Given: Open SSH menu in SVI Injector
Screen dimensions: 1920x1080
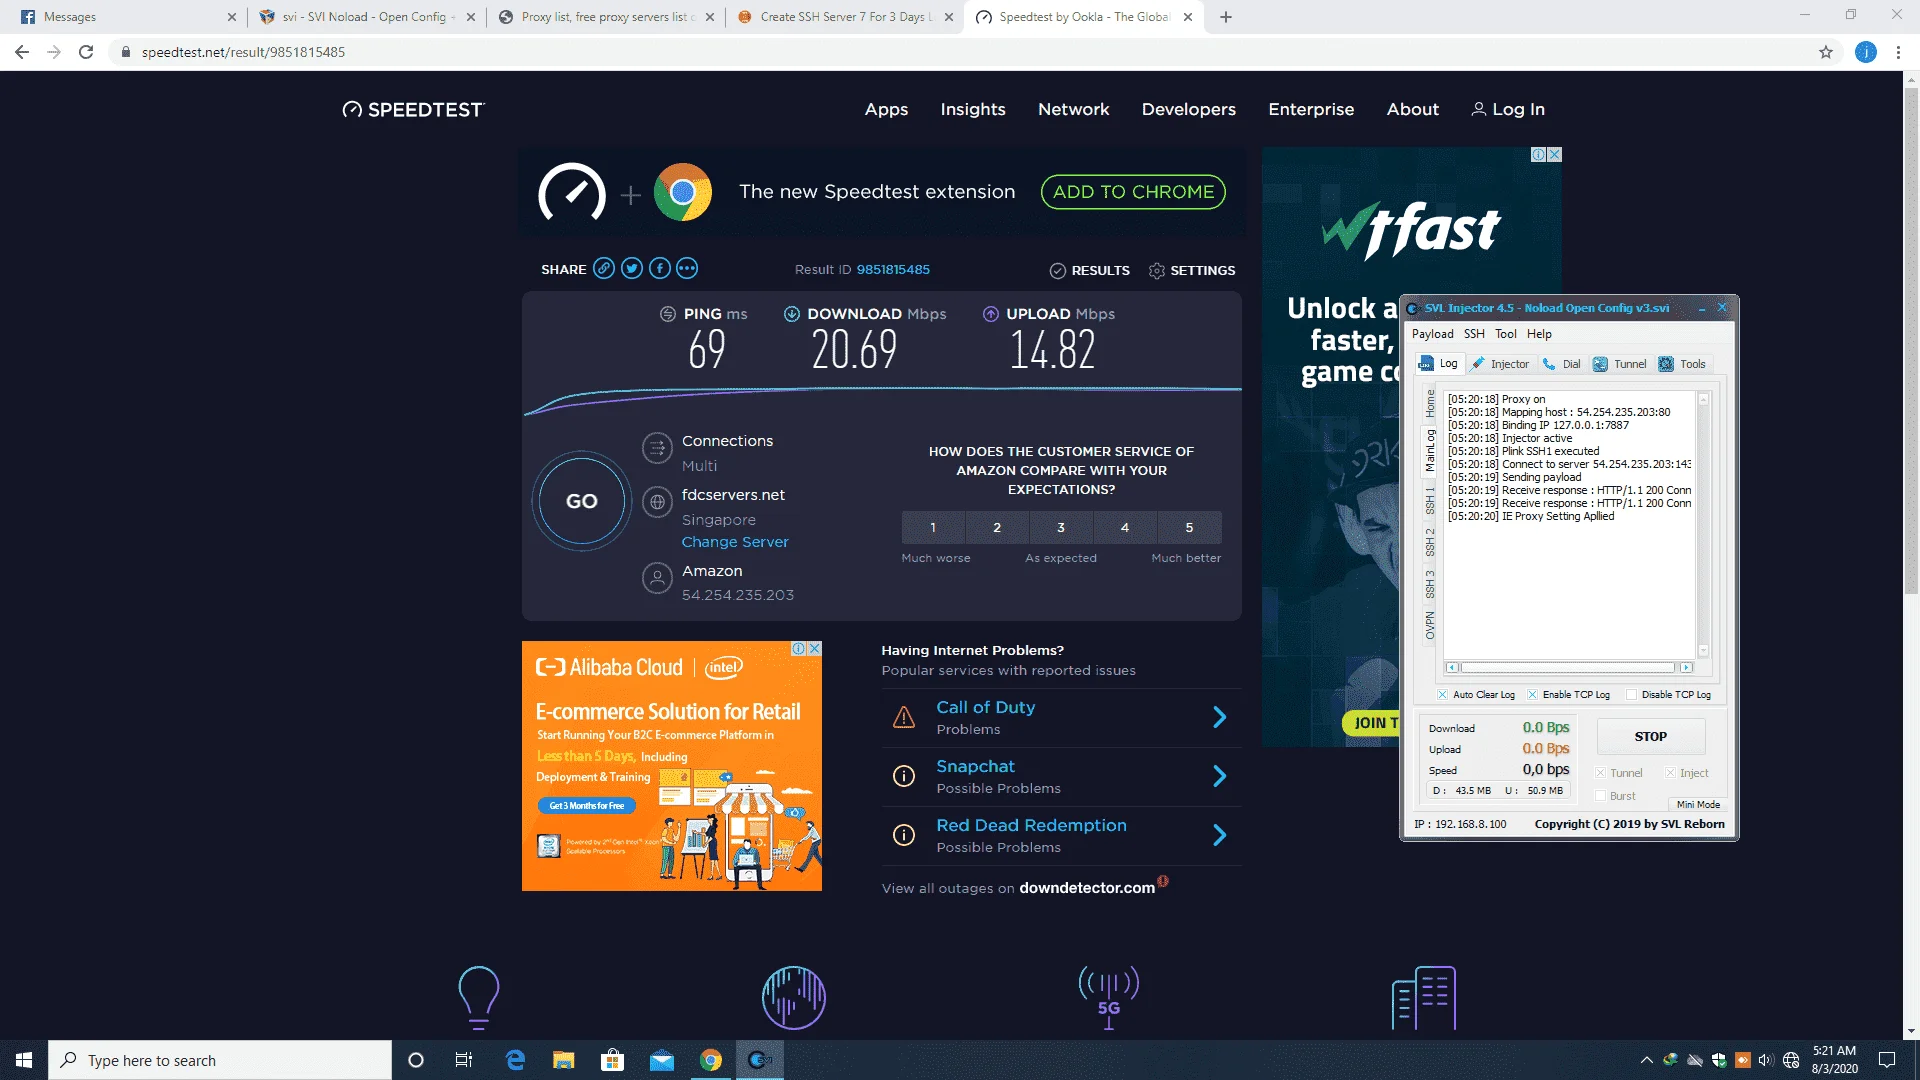Looking at the screenshot, I should click(1474, 334).
